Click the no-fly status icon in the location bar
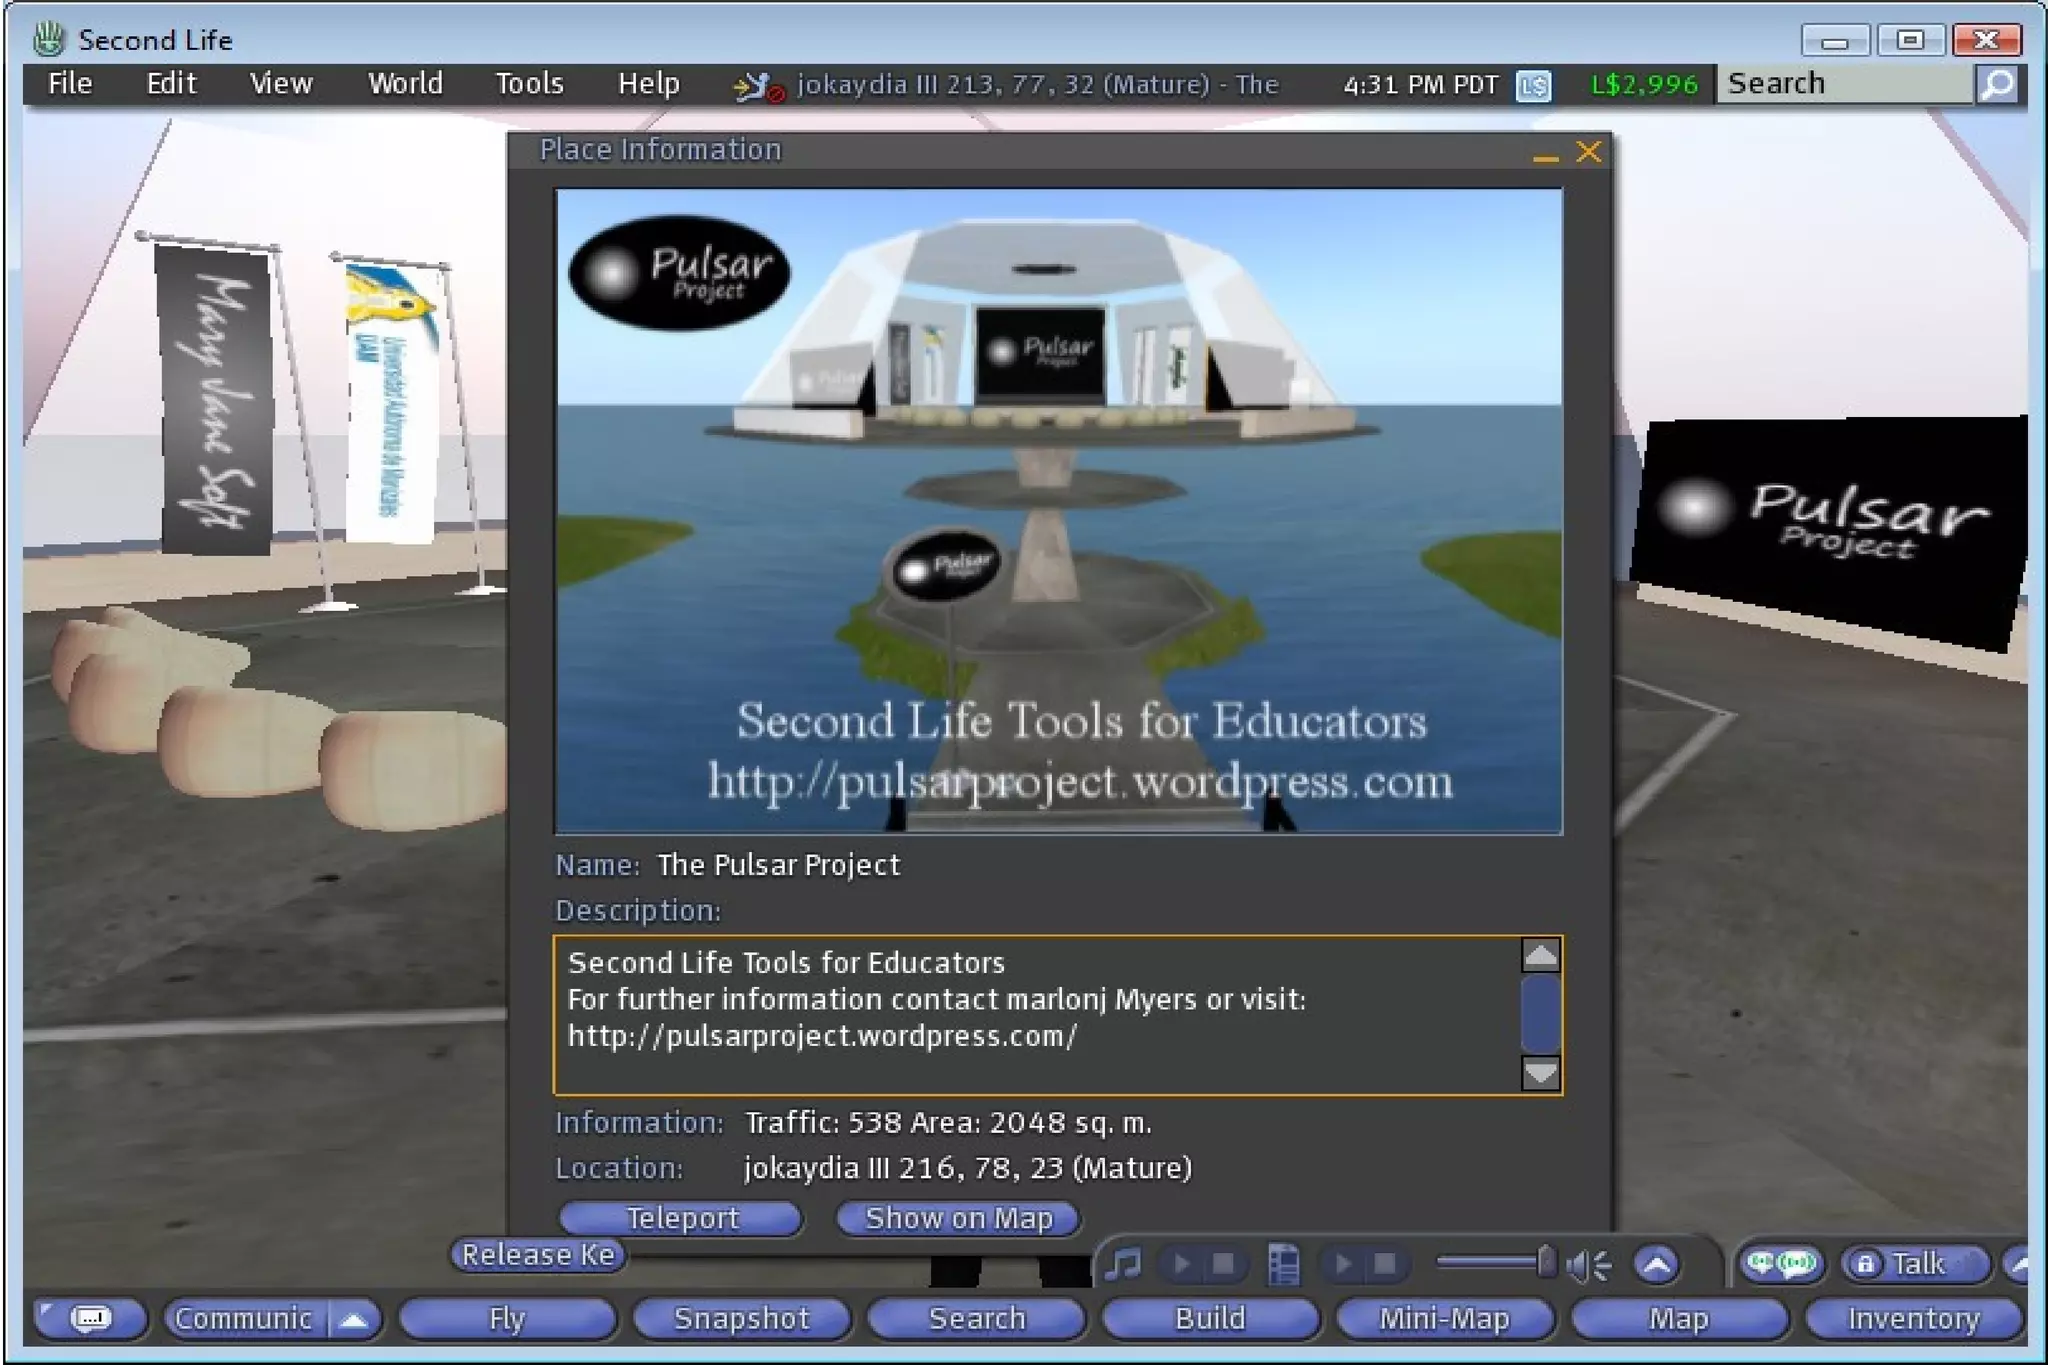The image size is (2048, 1365). 757,88
